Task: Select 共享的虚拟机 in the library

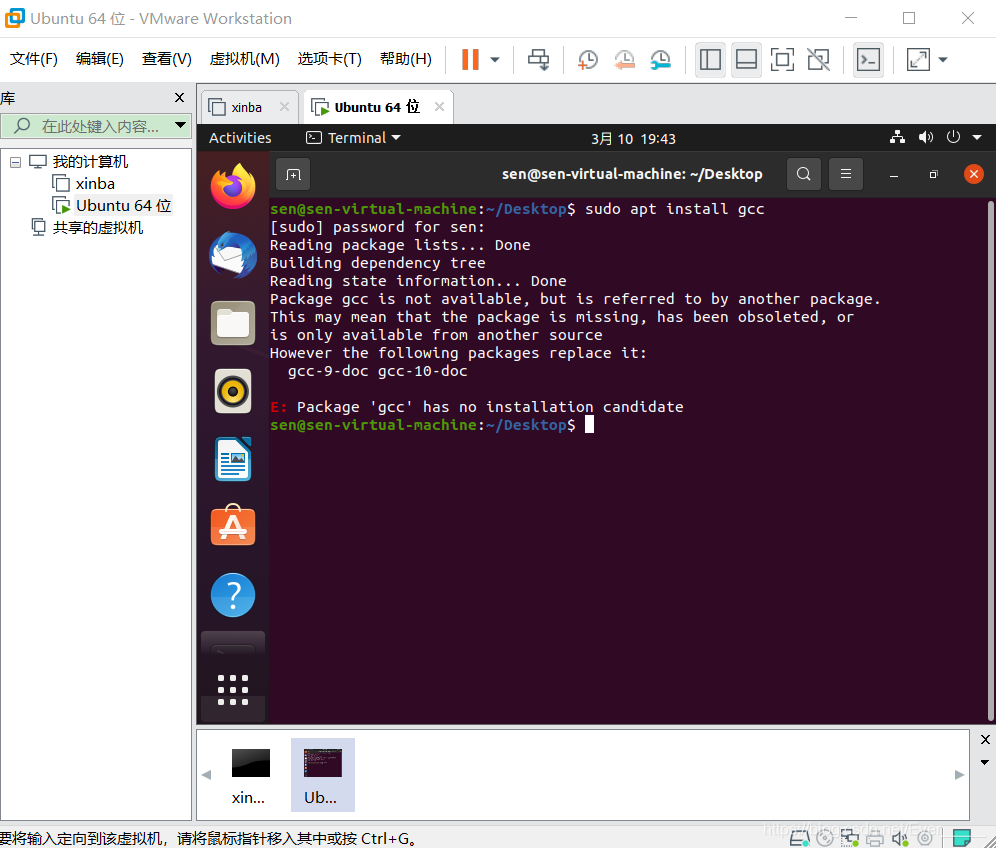Action: pyautogui.click(x=97, y=227)
